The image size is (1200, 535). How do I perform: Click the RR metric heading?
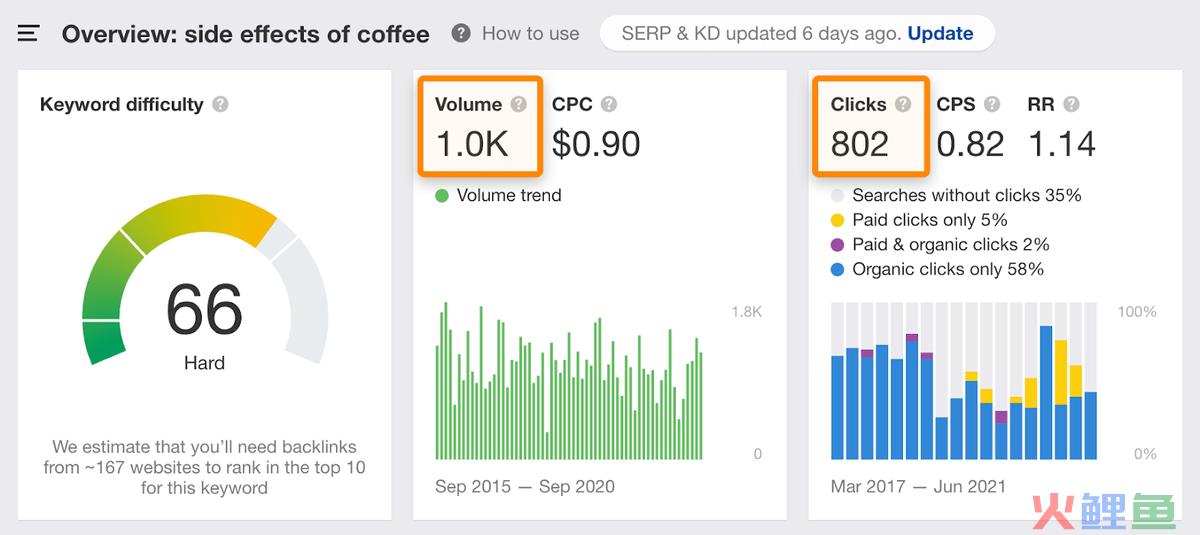(1040, 104)
